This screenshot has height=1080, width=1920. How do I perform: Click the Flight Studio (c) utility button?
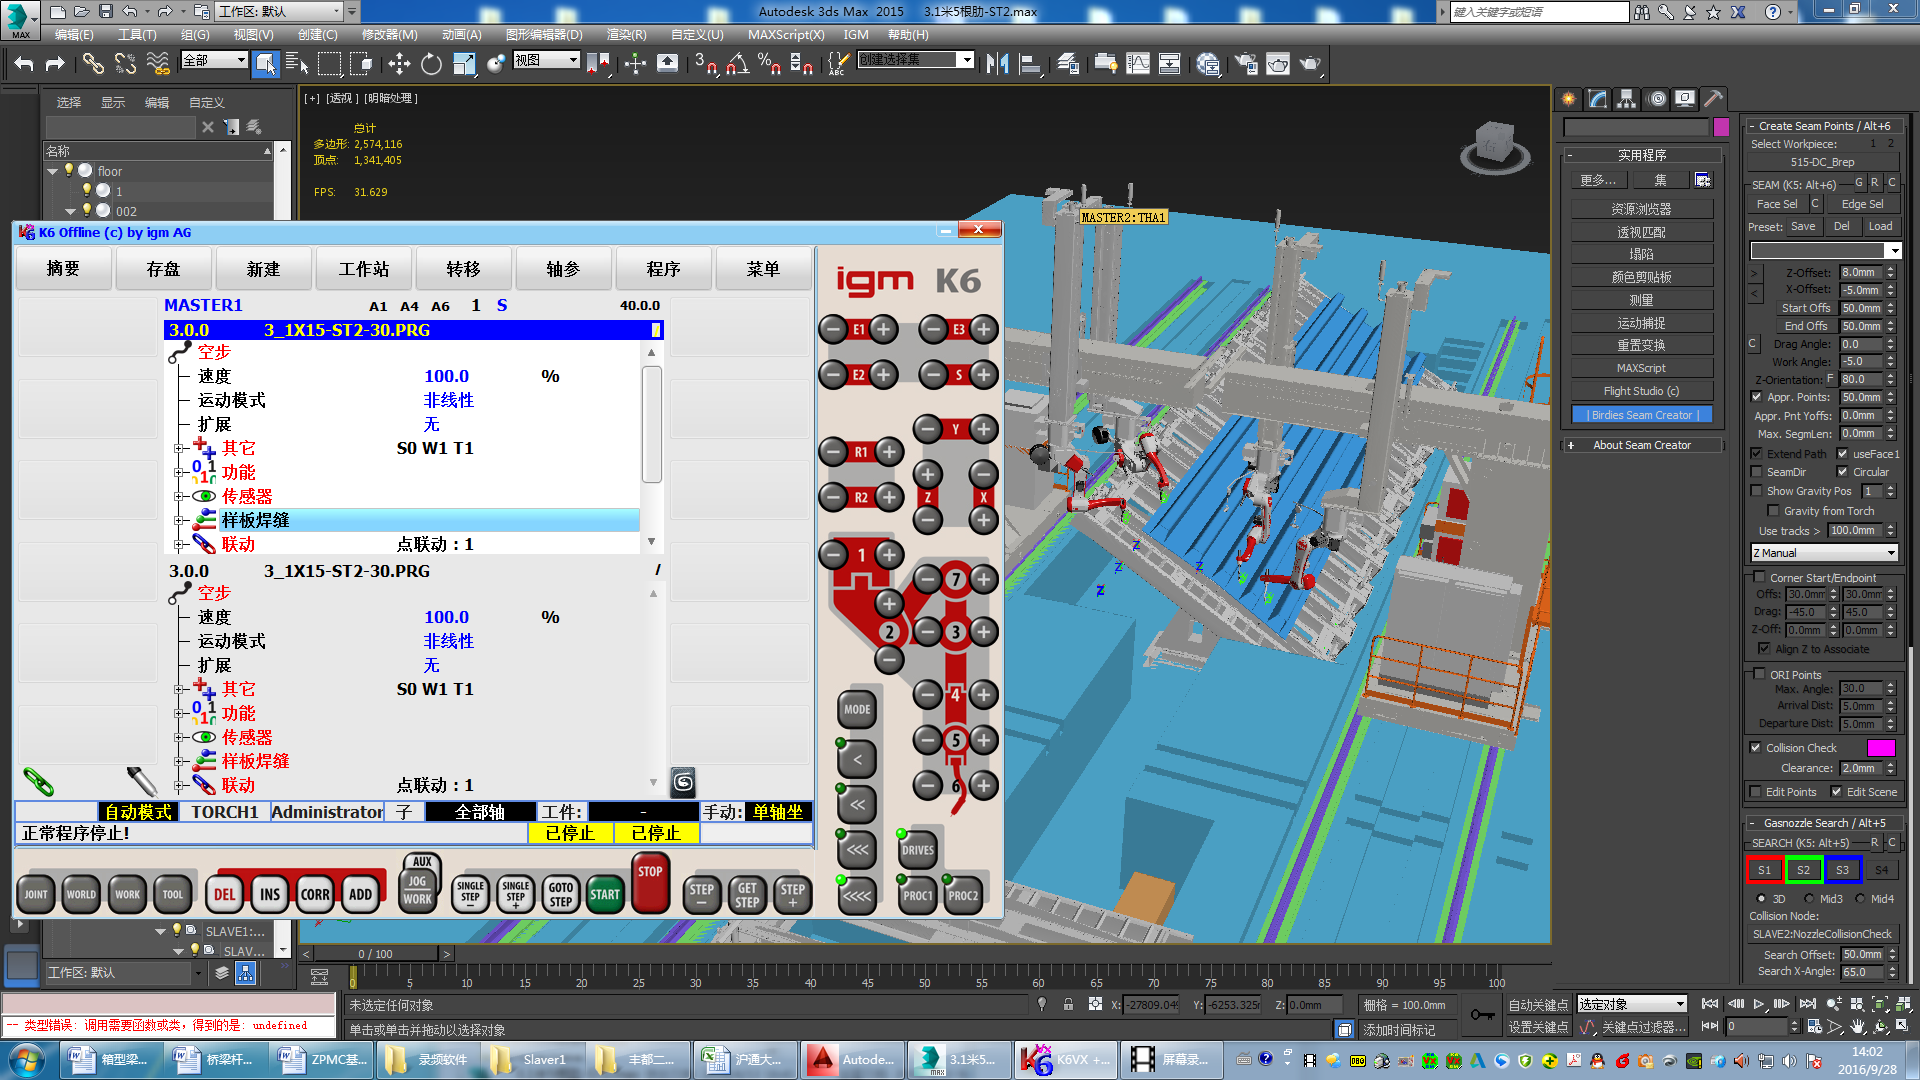click(1641, 391)
